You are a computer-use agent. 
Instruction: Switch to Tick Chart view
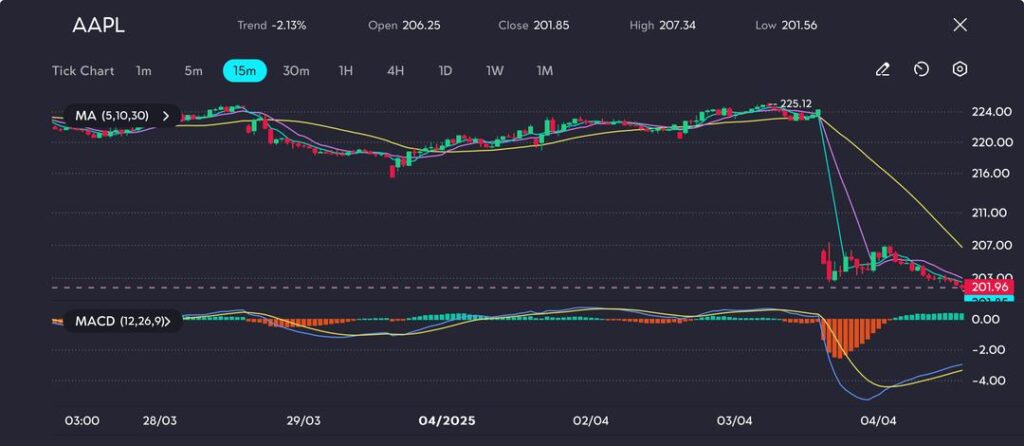click(x=83, y=71)
